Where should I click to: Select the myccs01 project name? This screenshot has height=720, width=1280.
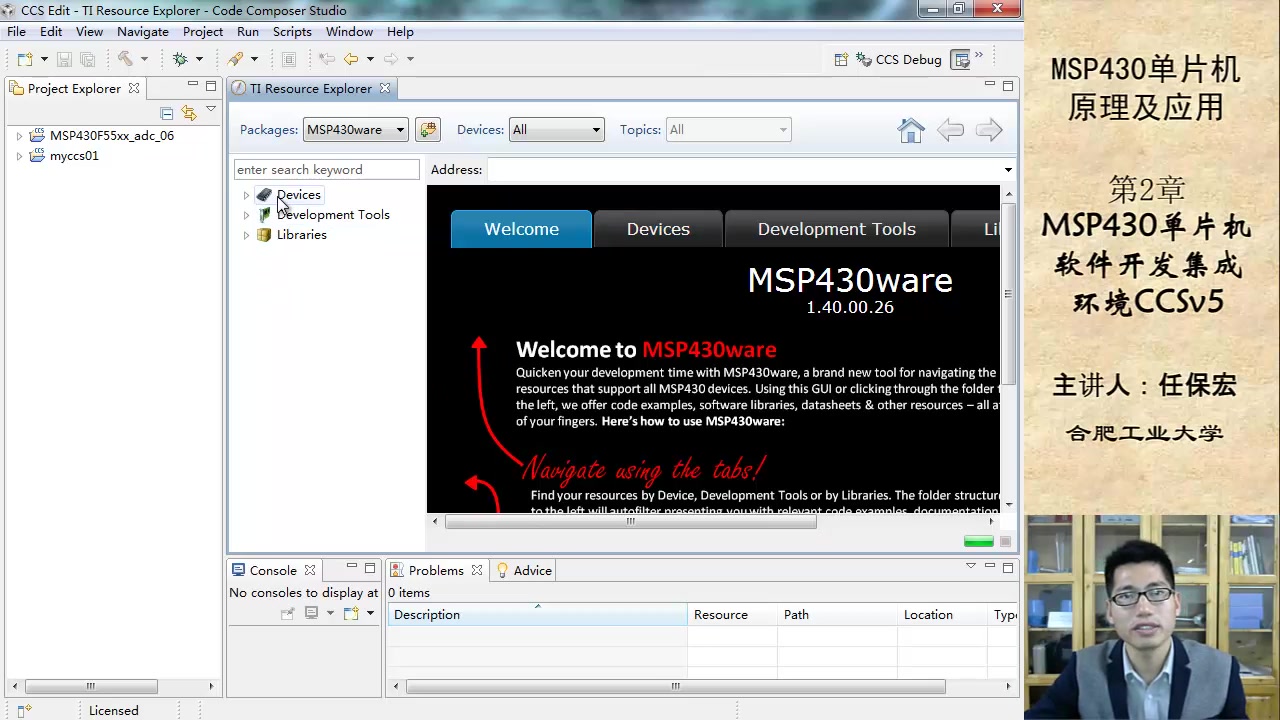74,156
